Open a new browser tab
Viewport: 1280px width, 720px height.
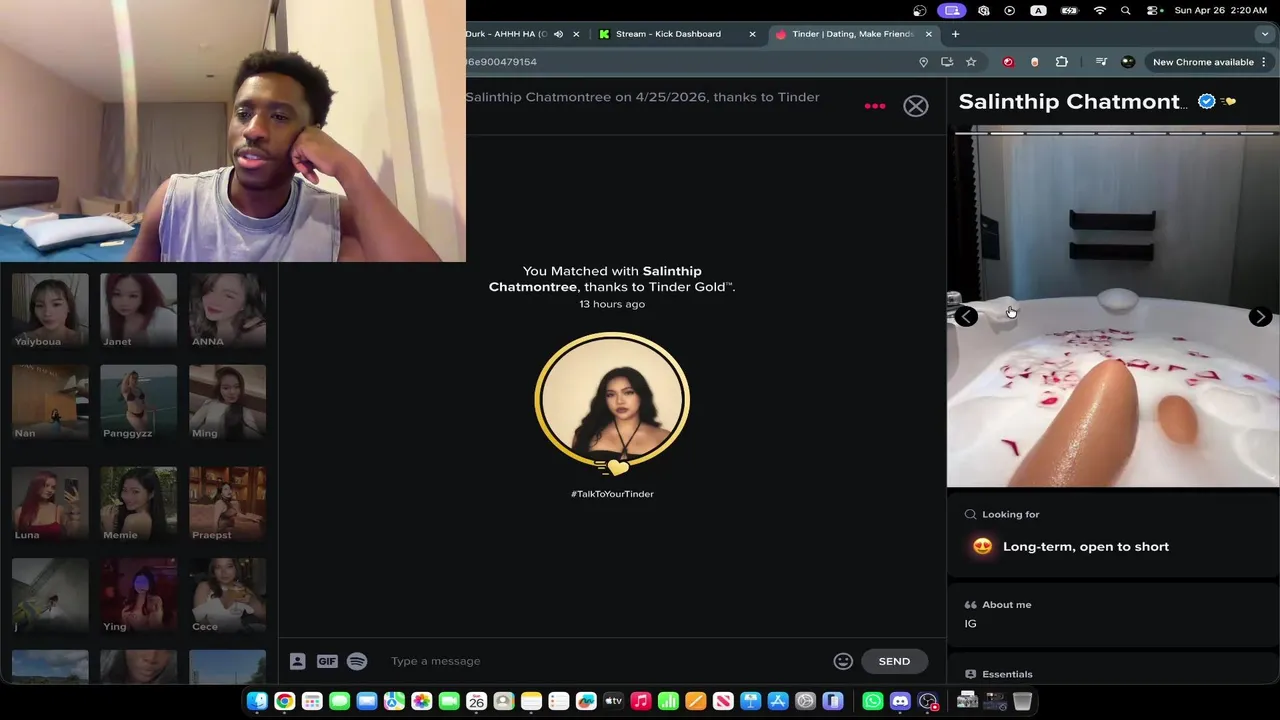point(955,34)
